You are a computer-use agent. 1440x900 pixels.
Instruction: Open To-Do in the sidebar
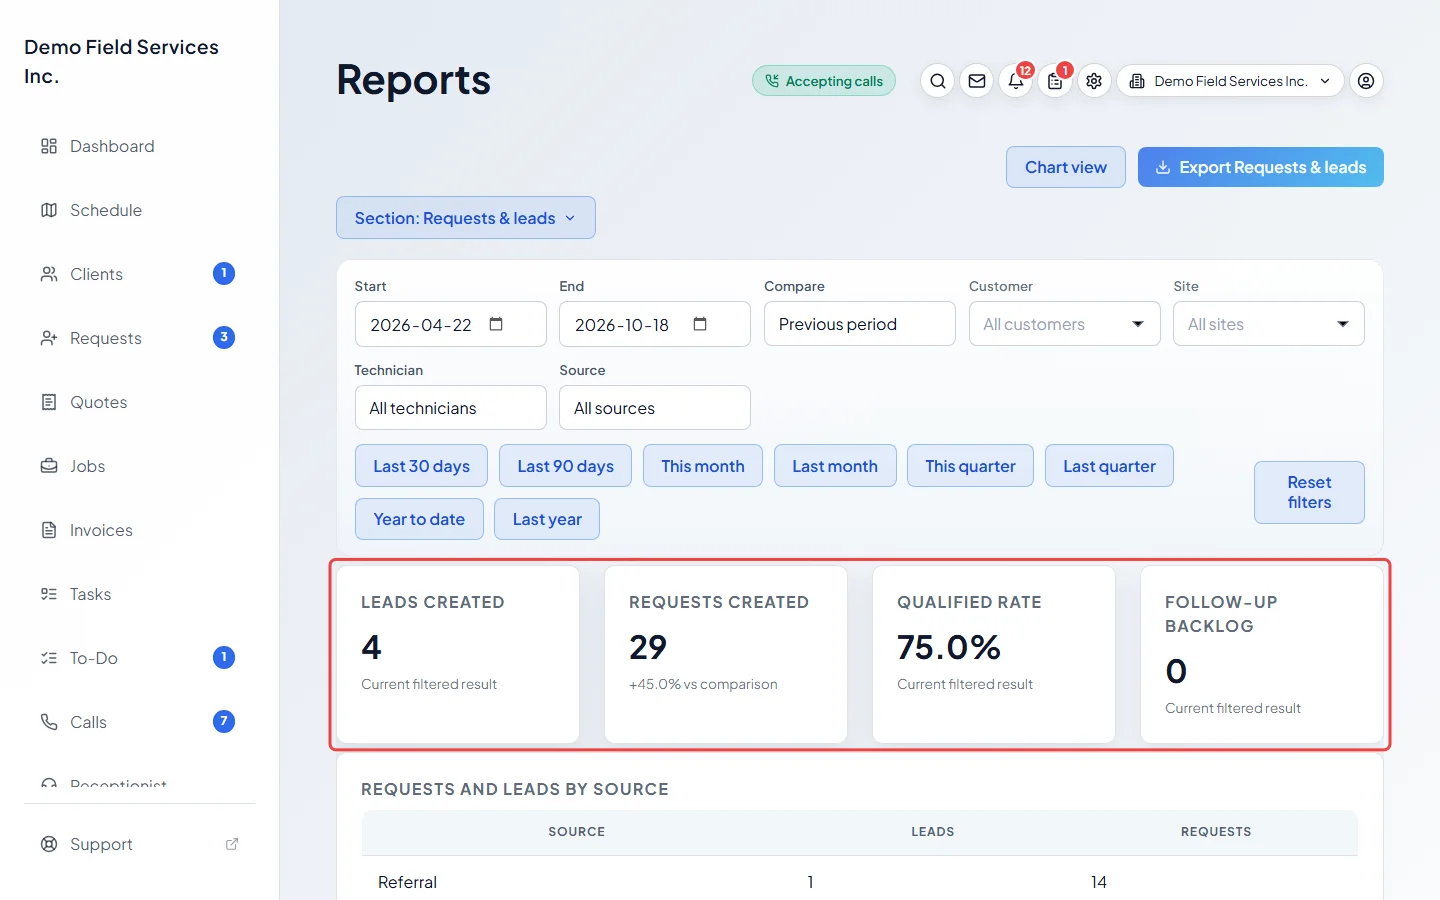pos(140,658)
